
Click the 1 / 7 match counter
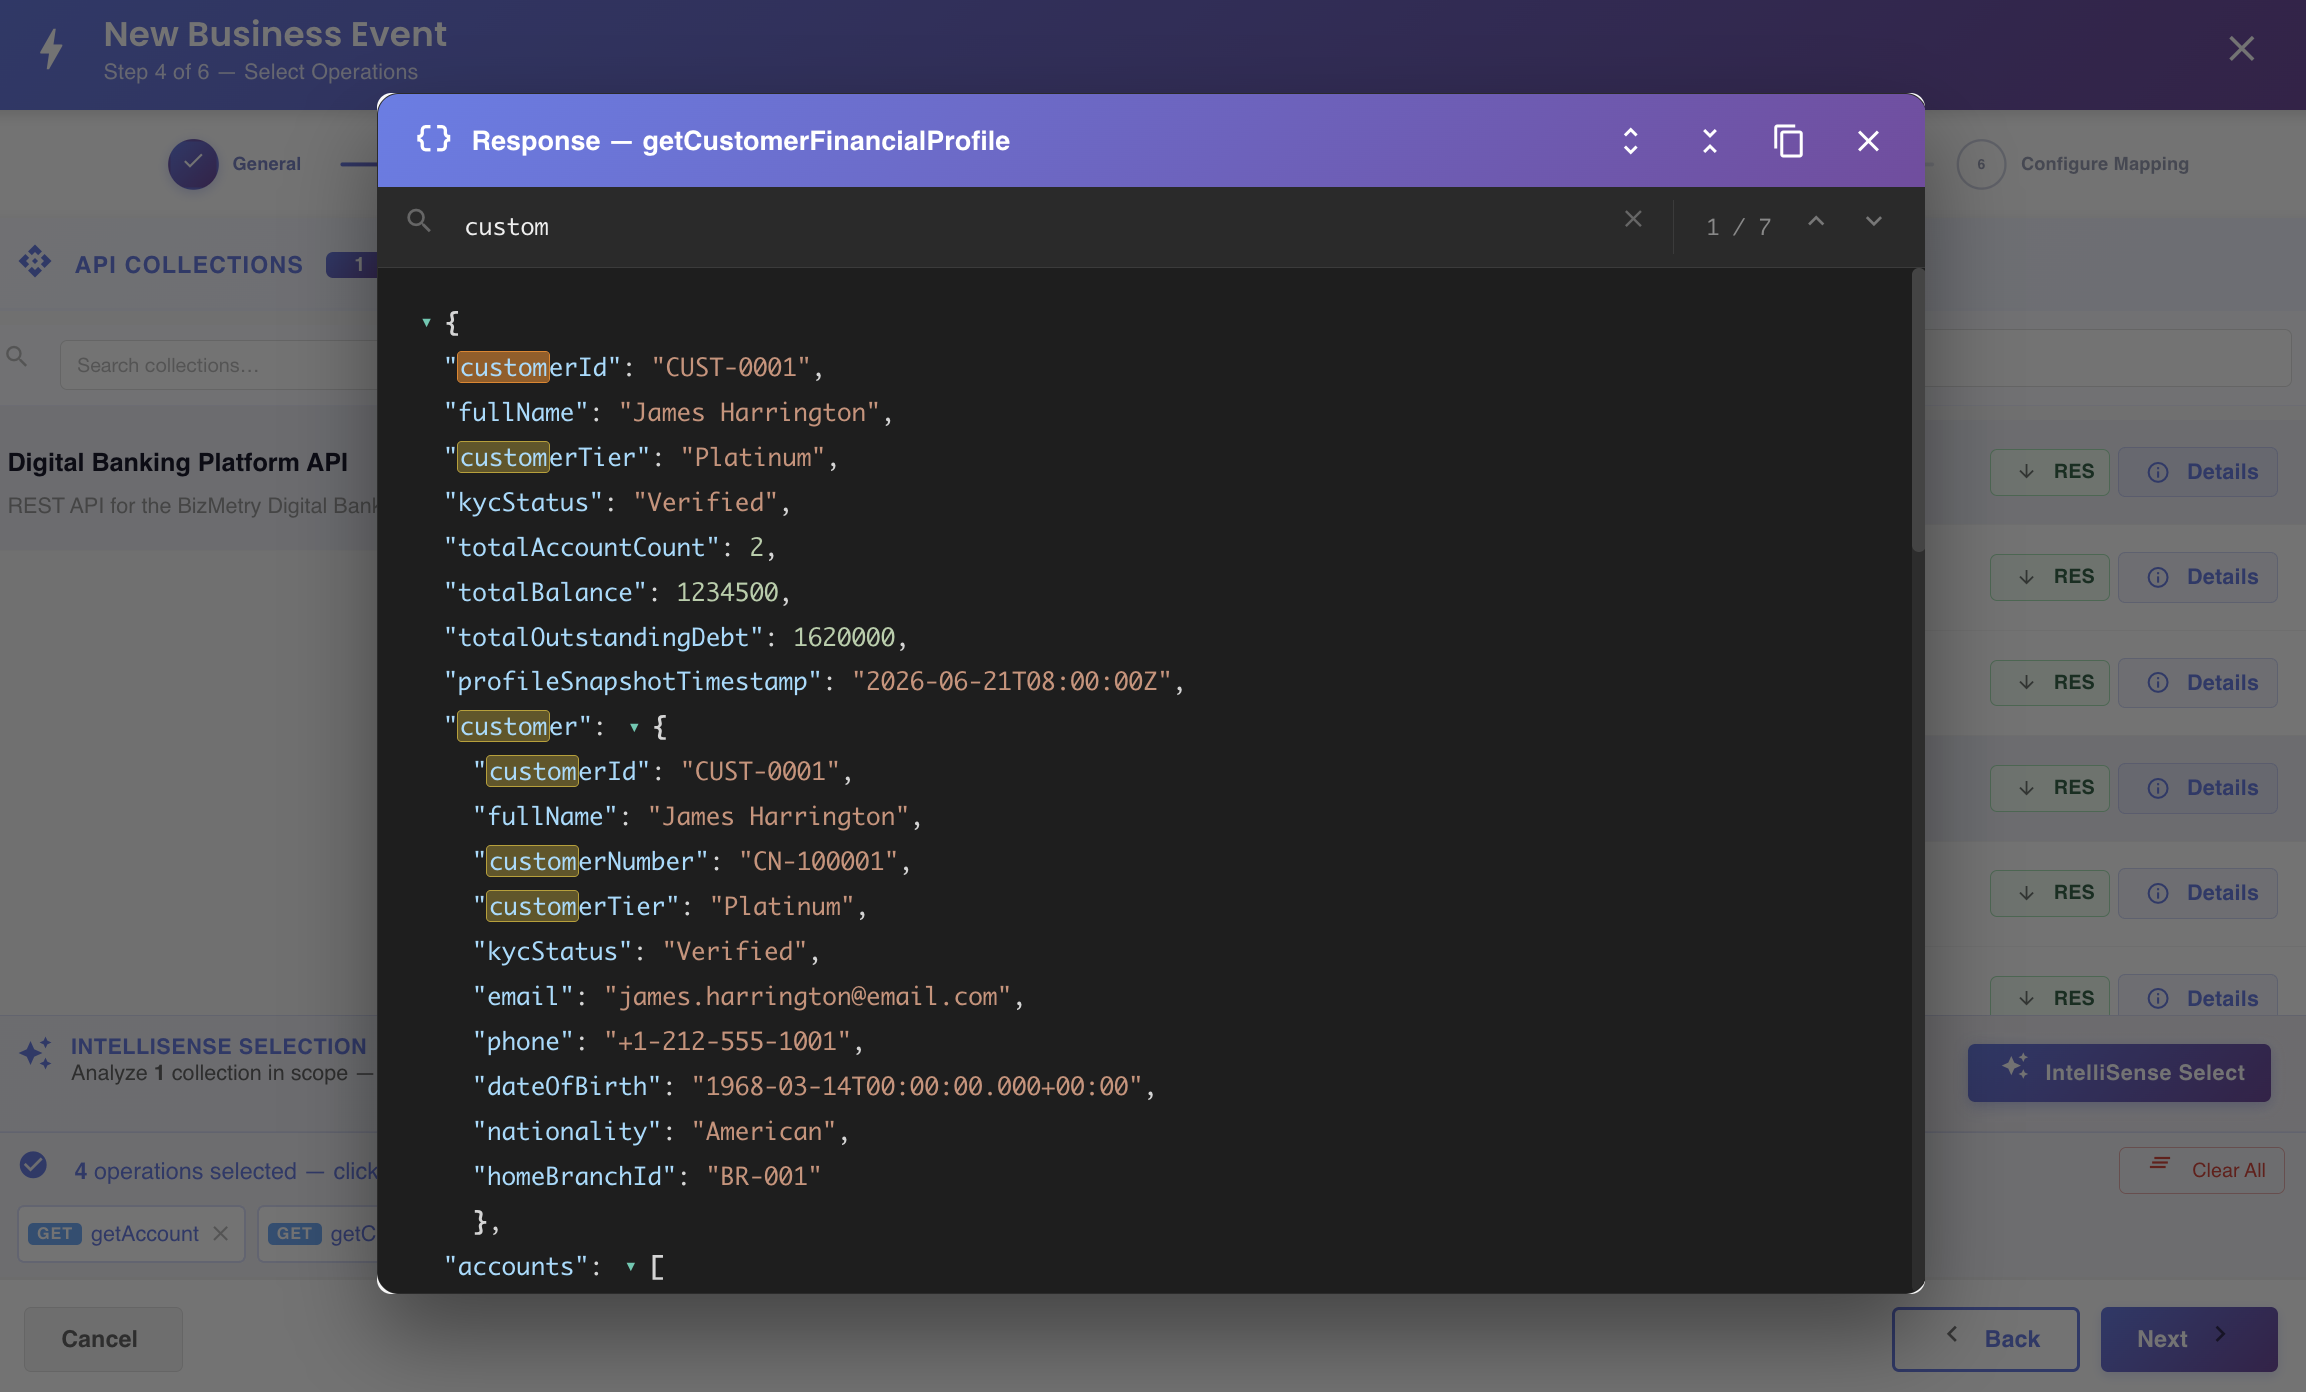coord(1738,227)
